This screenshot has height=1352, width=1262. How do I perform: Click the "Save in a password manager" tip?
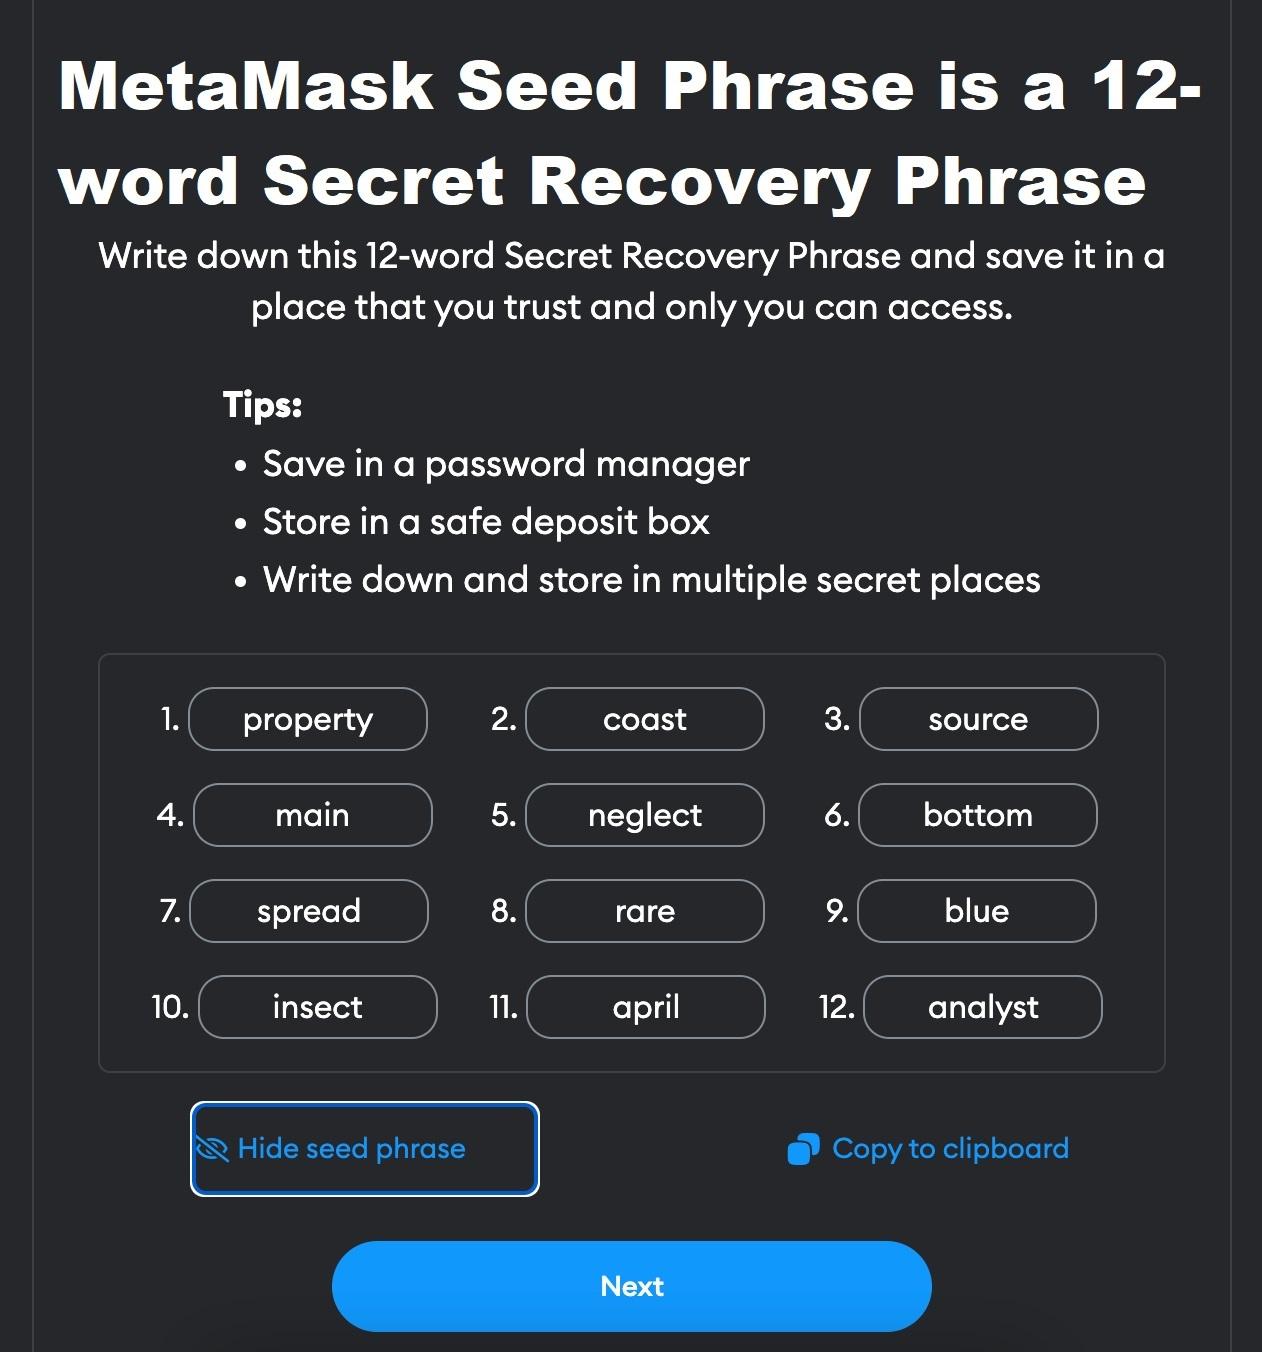coord(506,464)
